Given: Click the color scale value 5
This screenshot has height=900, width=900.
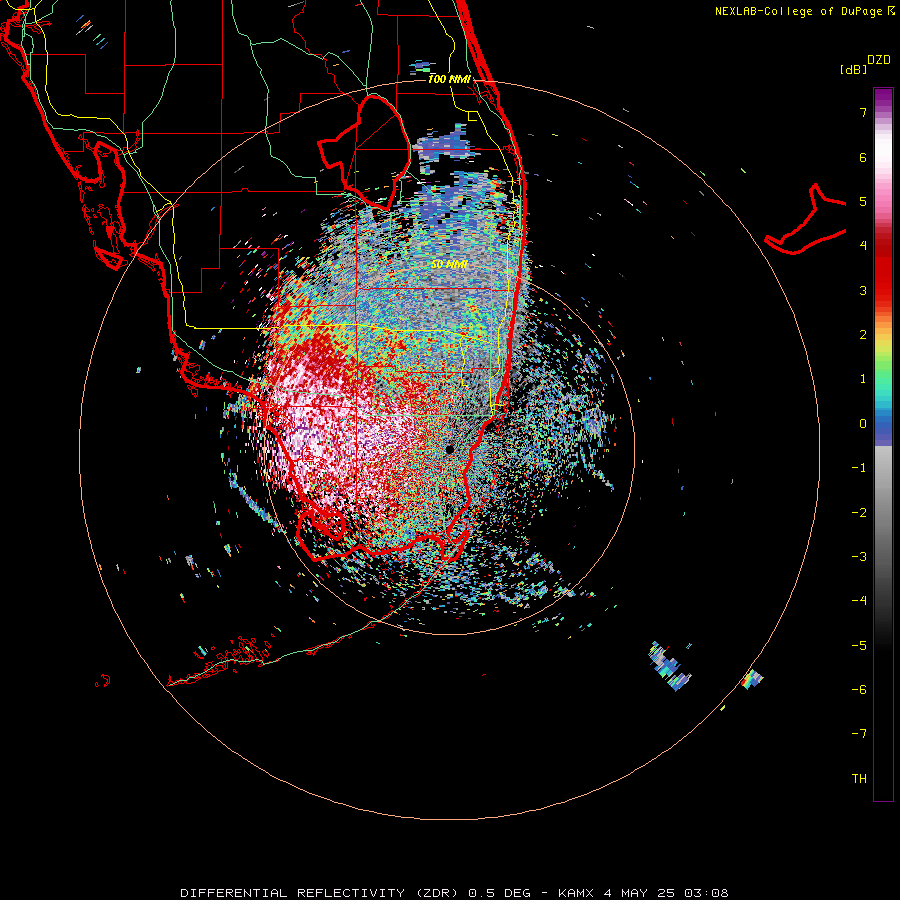Looking at the screenshot, I should (x=863, y=201).
